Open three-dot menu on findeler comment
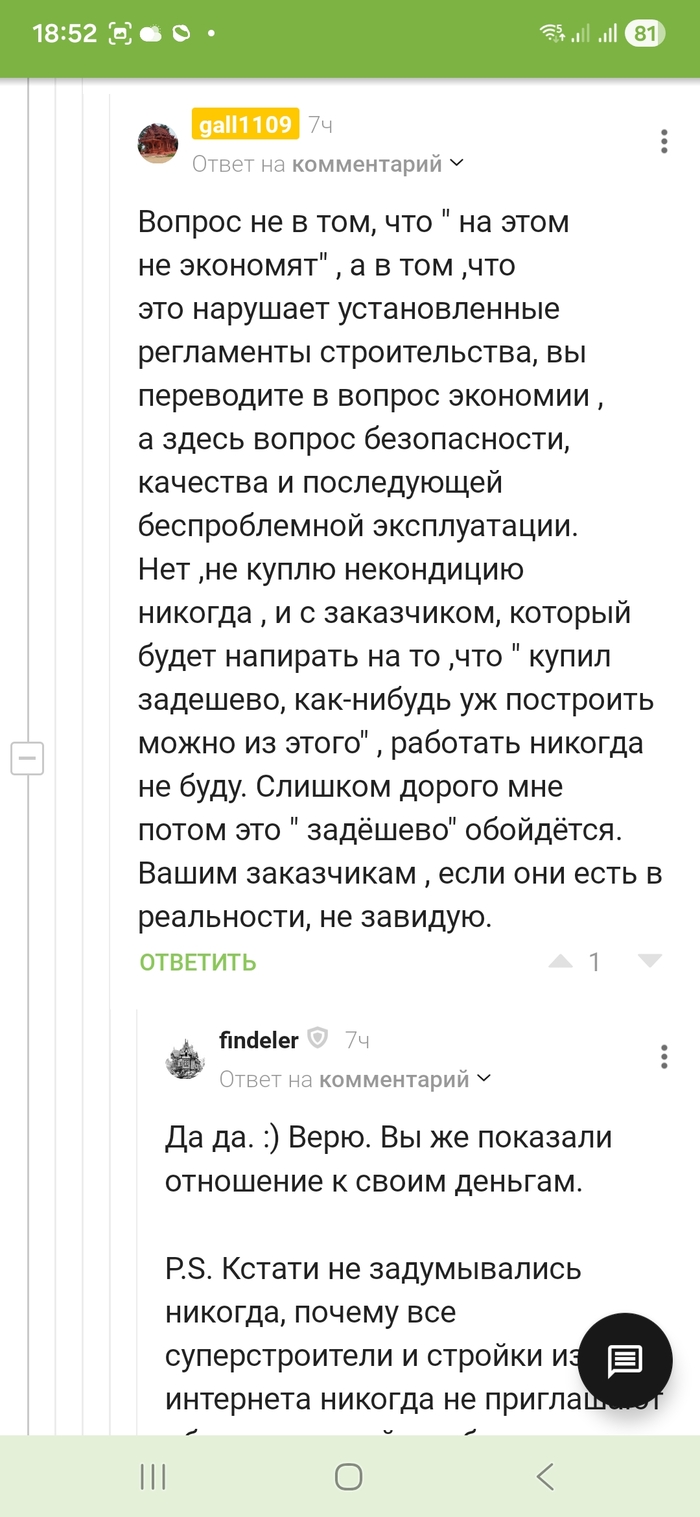Screen dimensions: 700x1517 coord(664,1057)
